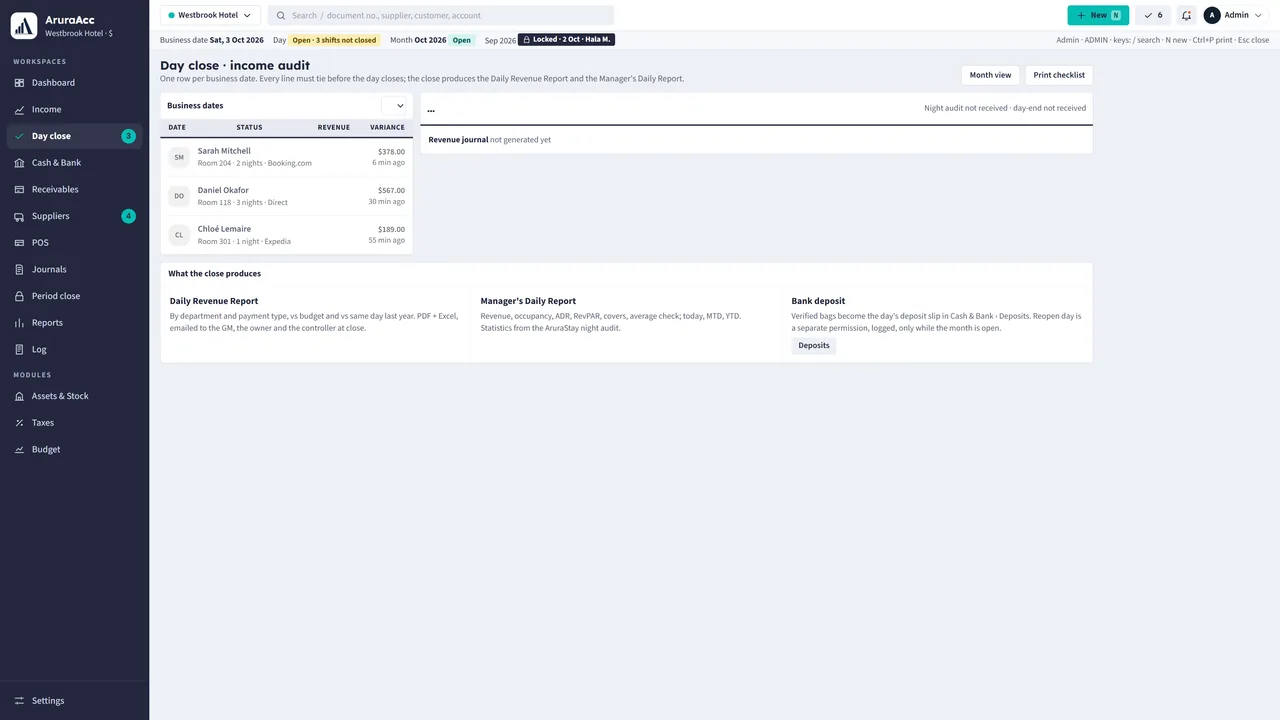Click the Assets & Stock icon

[x=20, y=396]
